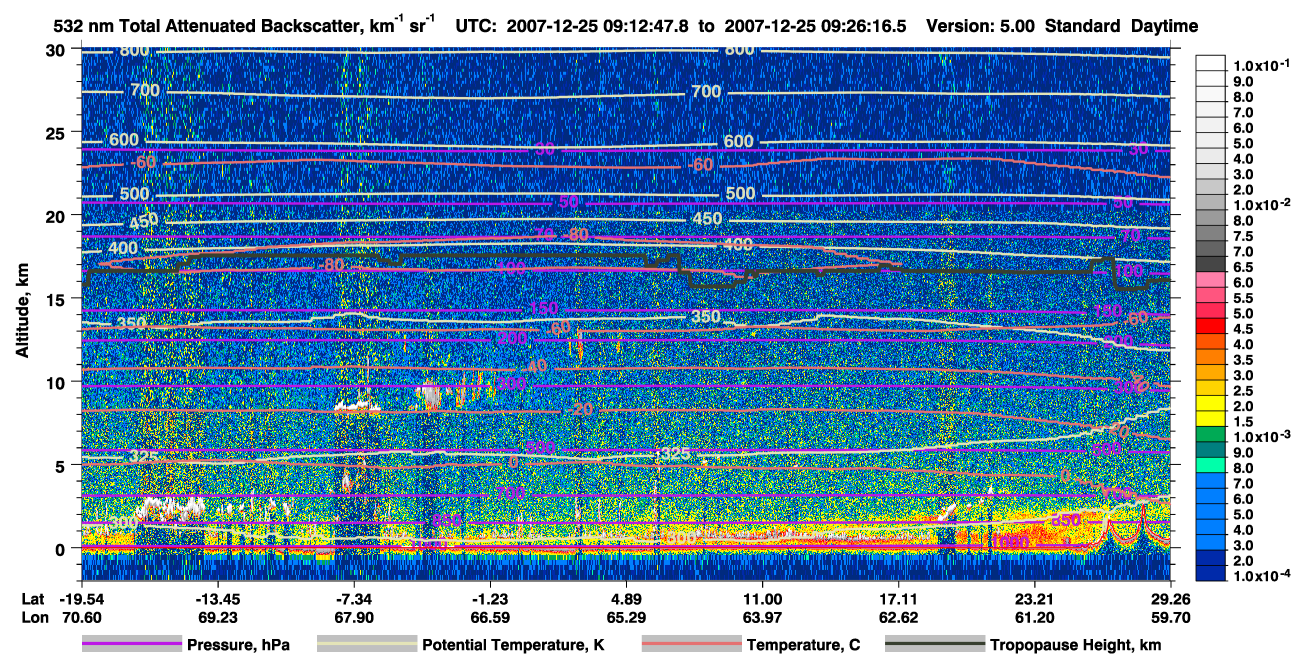Click latitude value '4.89'

[625, 598]
